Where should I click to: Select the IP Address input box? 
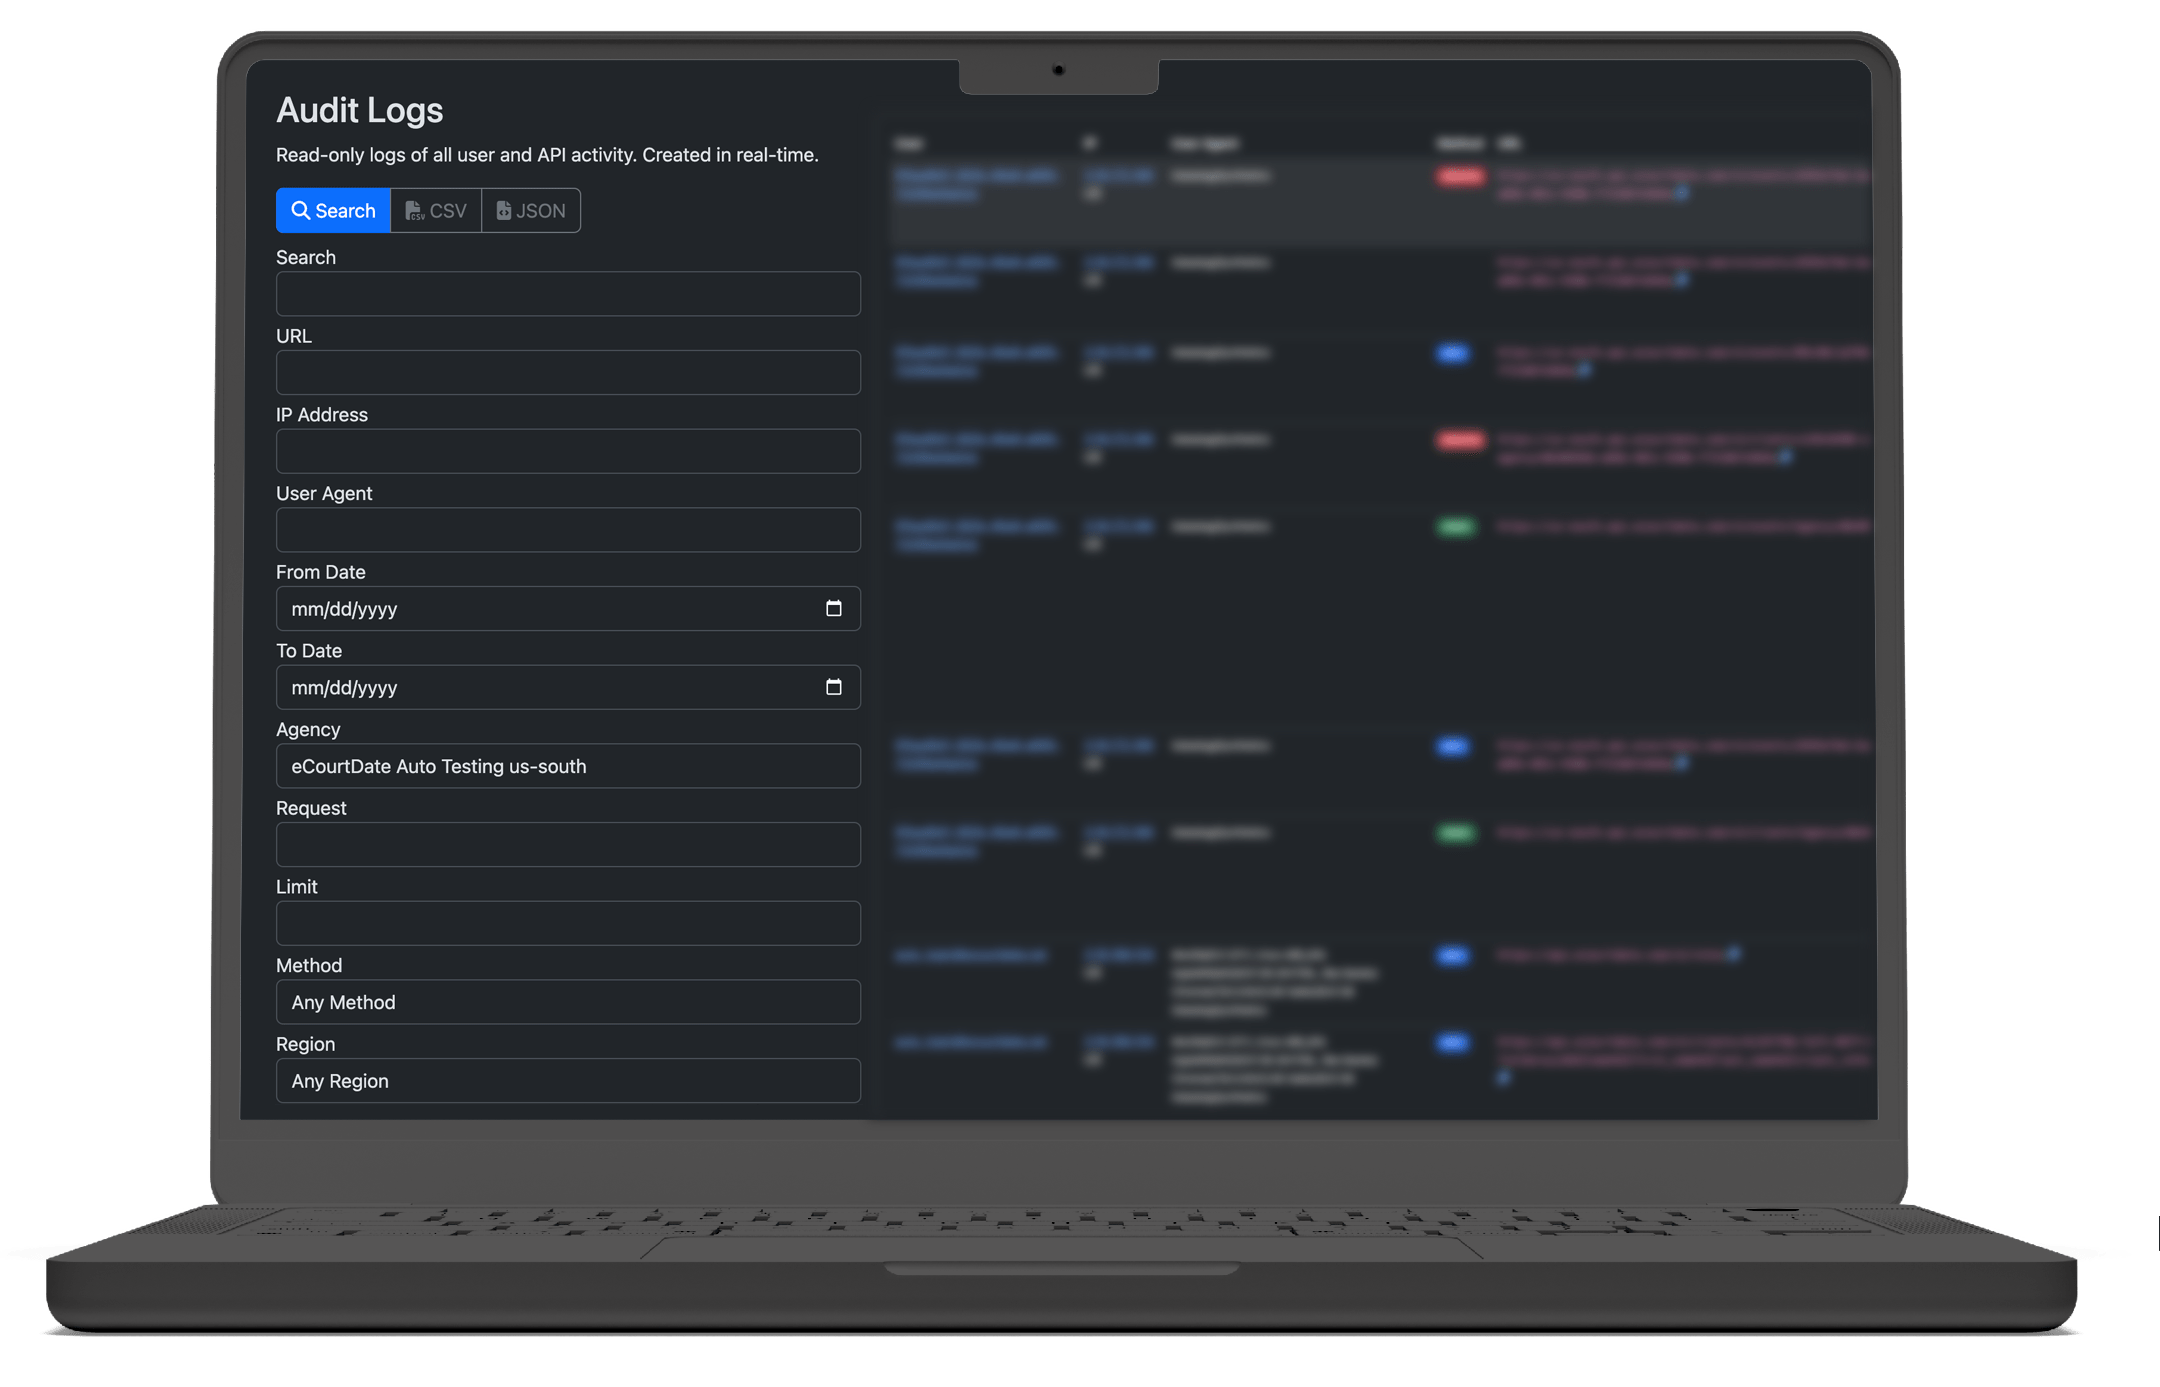coord(567,451)
